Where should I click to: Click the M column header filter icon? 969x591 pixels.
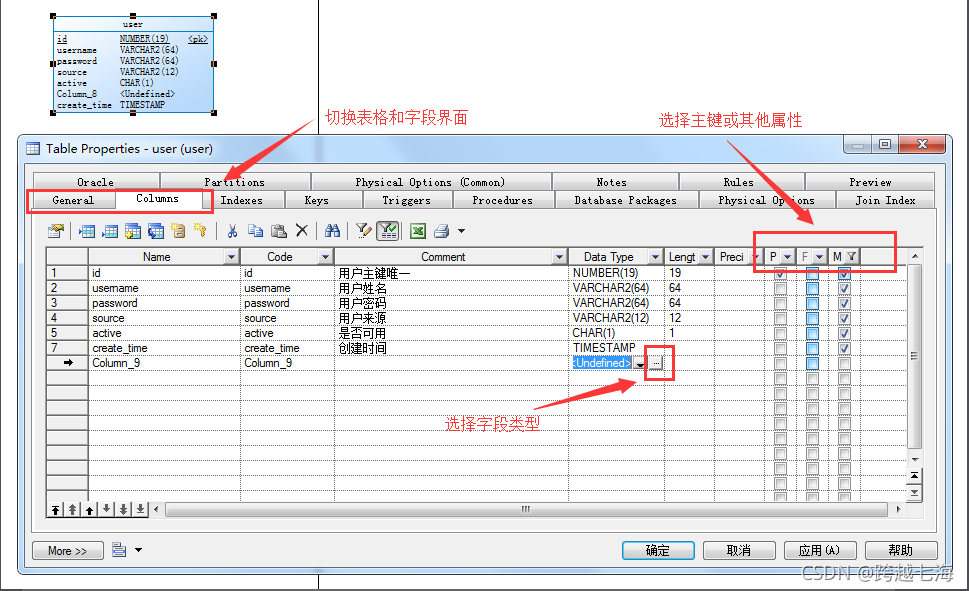(x=852, y=257)
